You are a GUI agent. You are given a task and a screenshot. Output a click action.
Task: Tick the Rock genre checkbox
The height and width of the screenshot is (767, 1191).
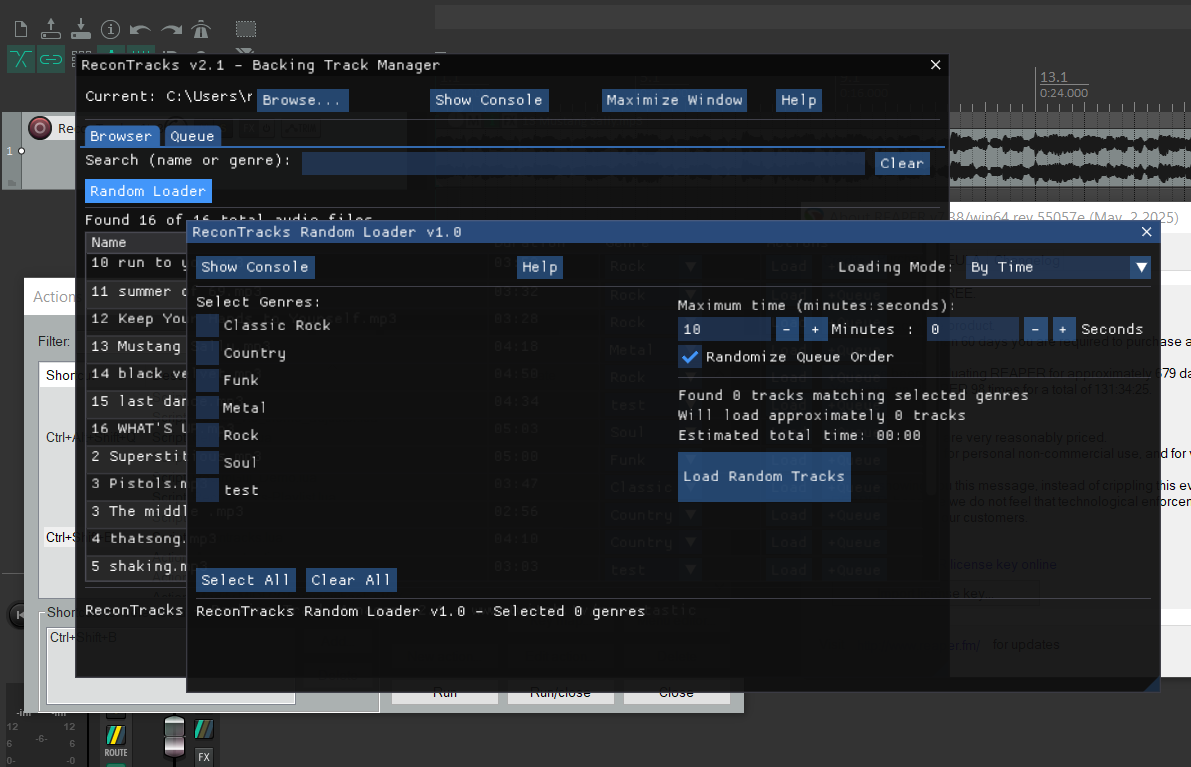207,435
